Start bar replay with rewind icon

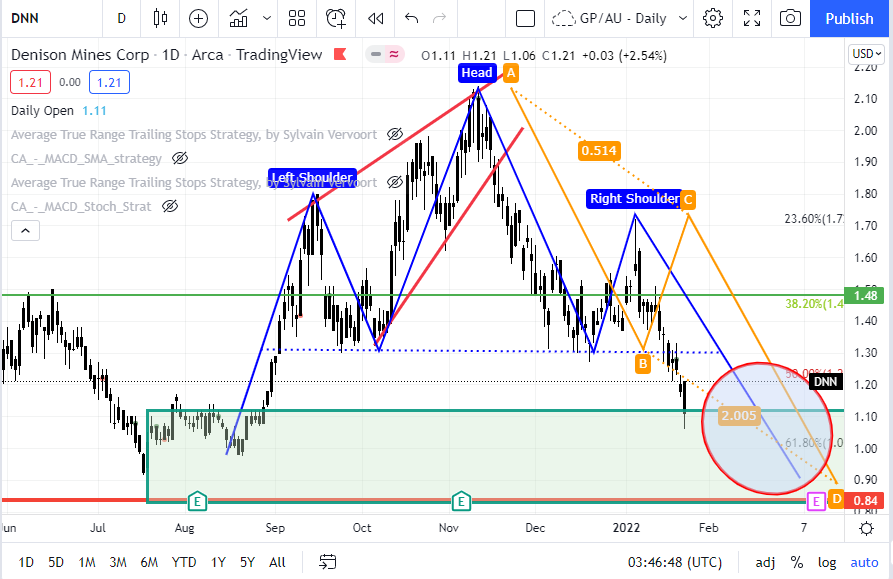(375, 19)
